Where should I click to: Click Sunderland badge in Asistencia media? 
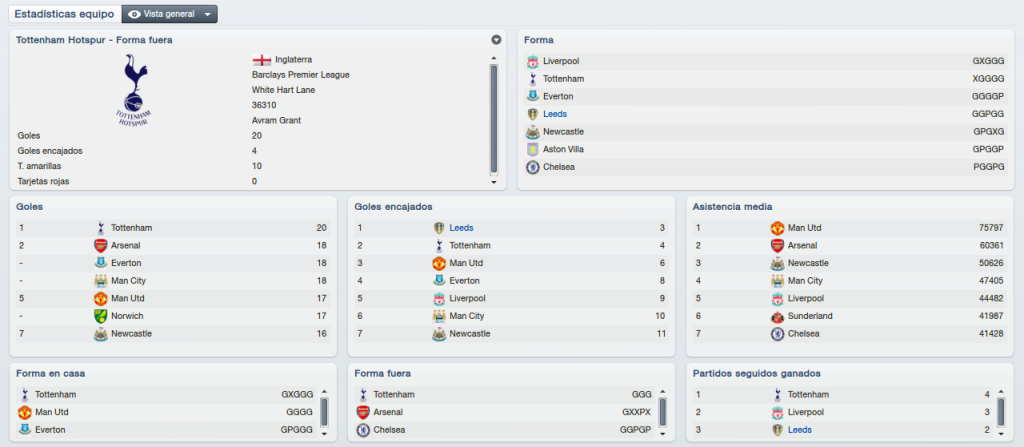[x=777, y=316]
